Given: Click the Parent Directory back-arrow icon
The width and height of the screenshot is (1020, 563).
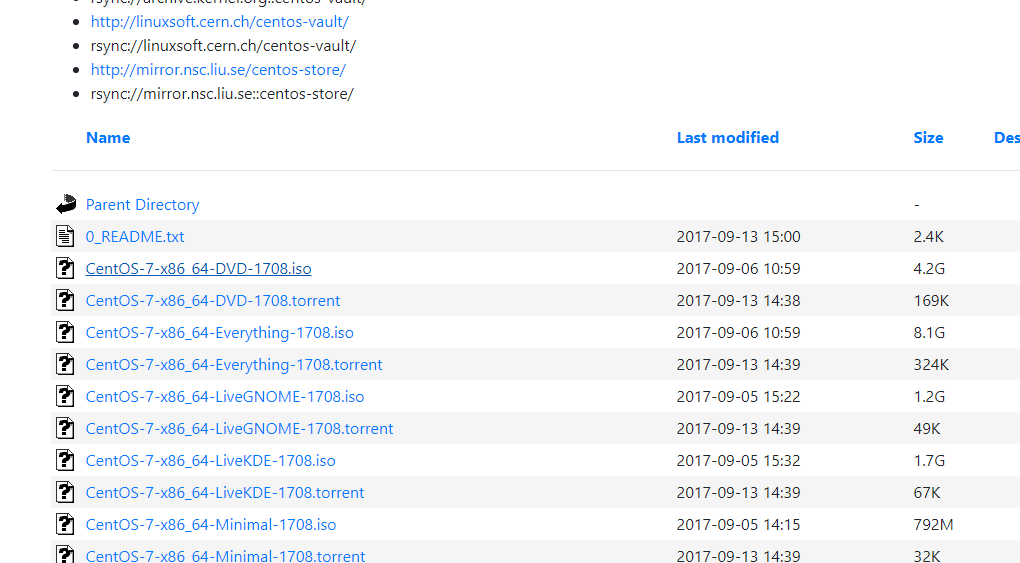Looking at the screenshot, I should pos(66,204).
